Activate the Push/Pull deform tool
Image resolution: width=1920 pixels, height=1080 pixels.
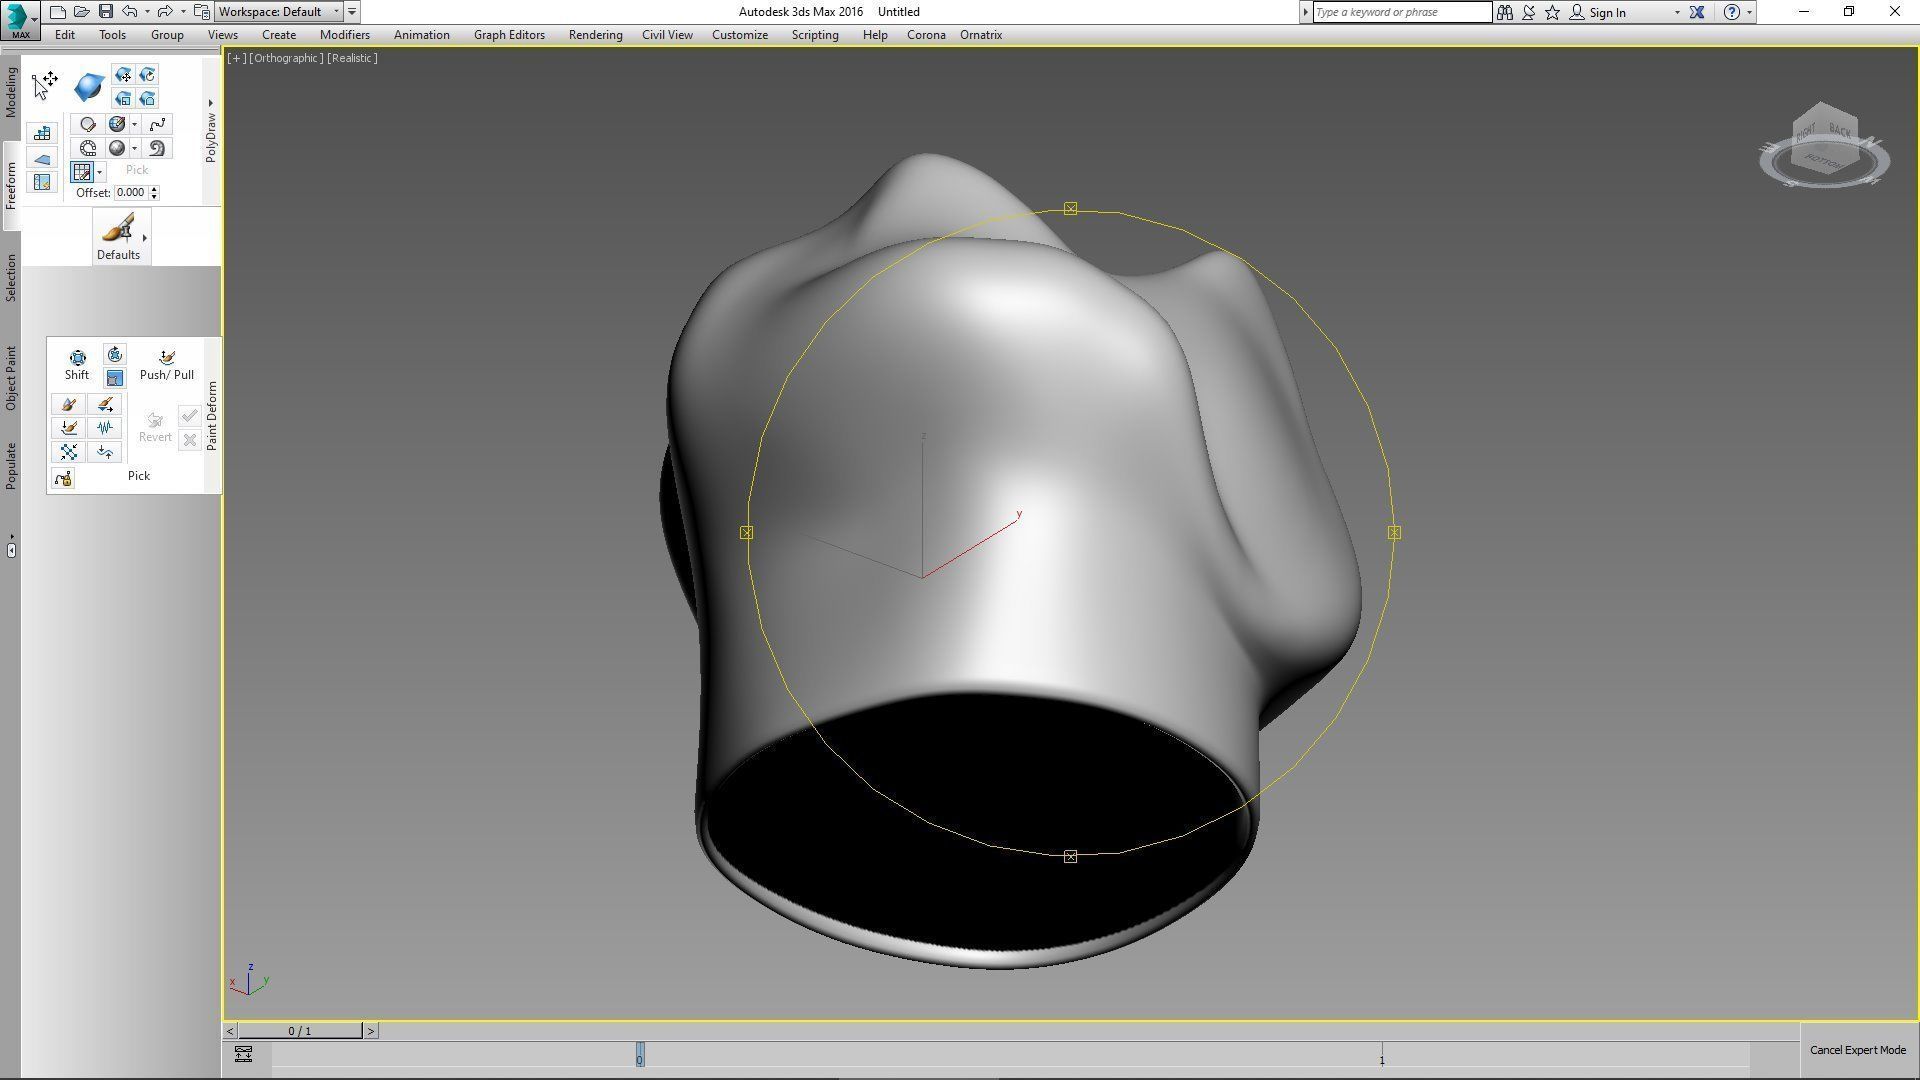point(167,365)
